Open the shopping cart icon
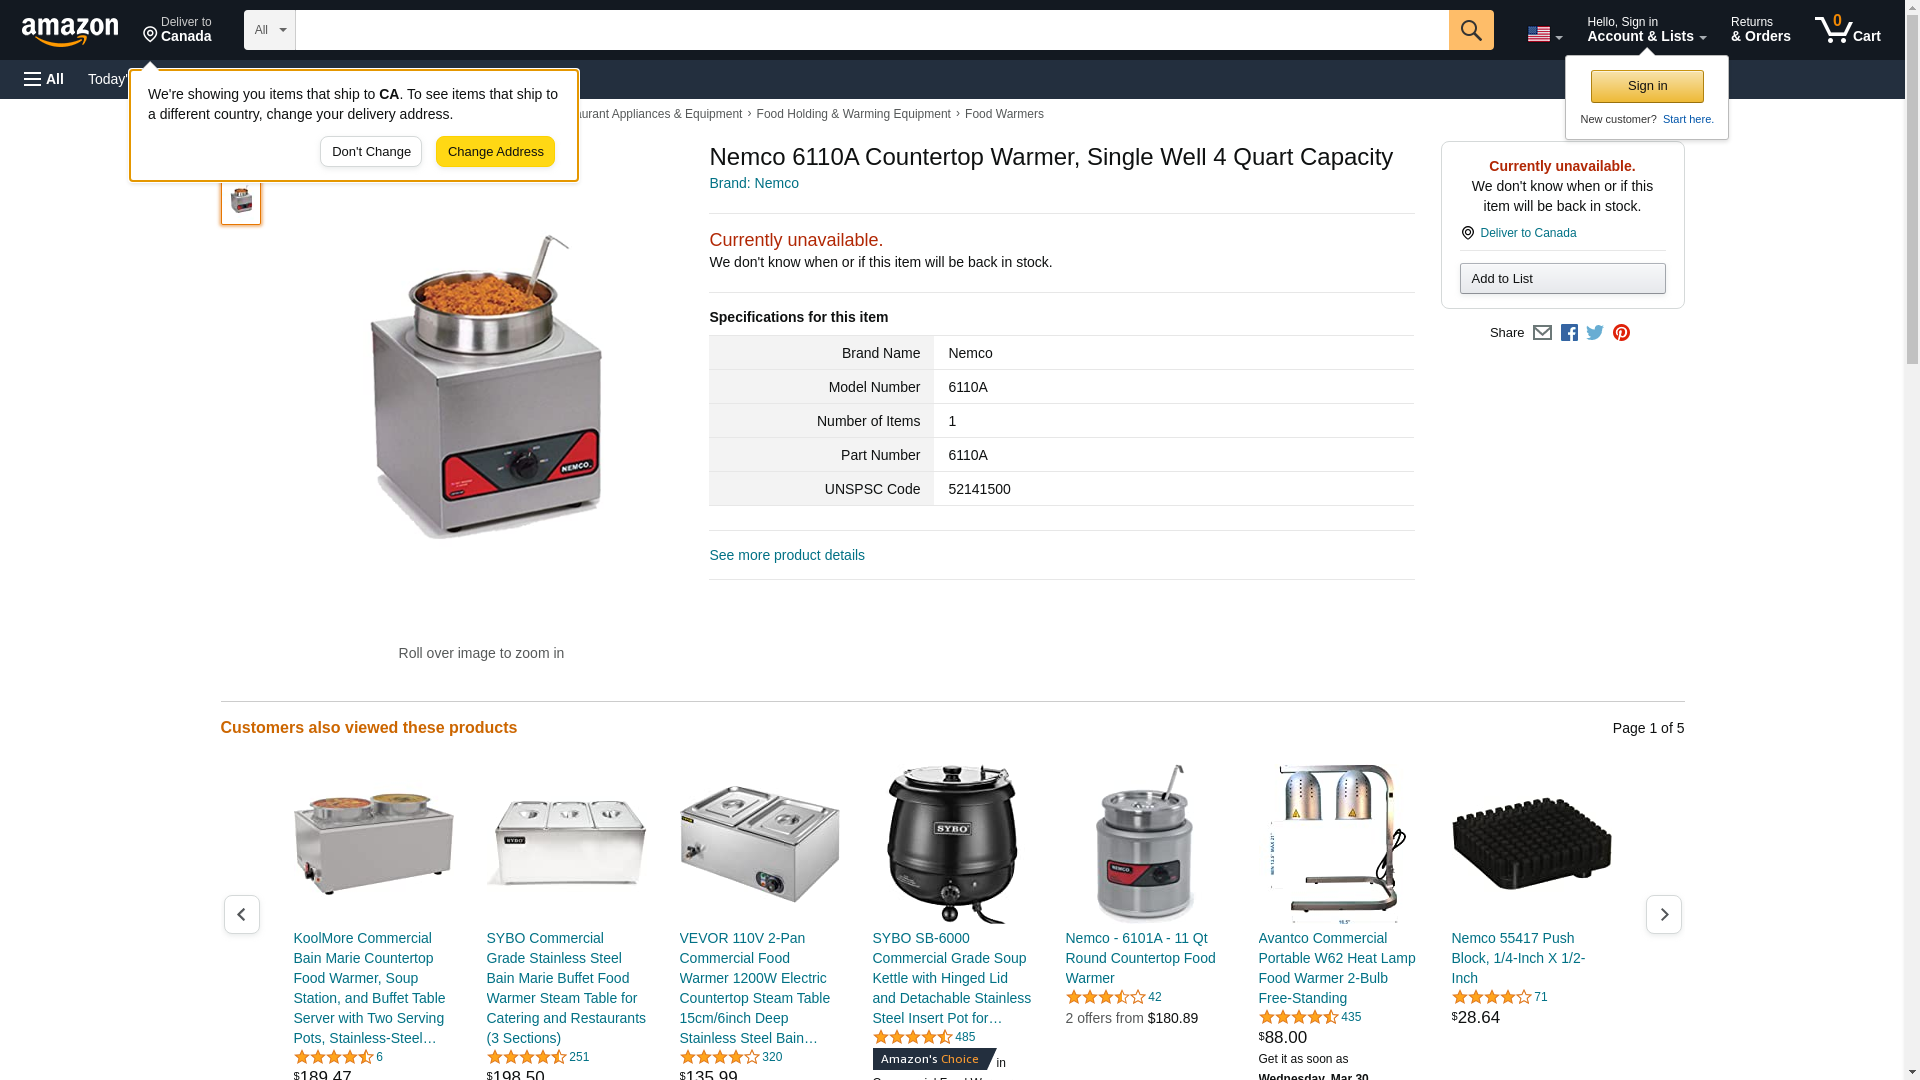 coord(1848,30)
